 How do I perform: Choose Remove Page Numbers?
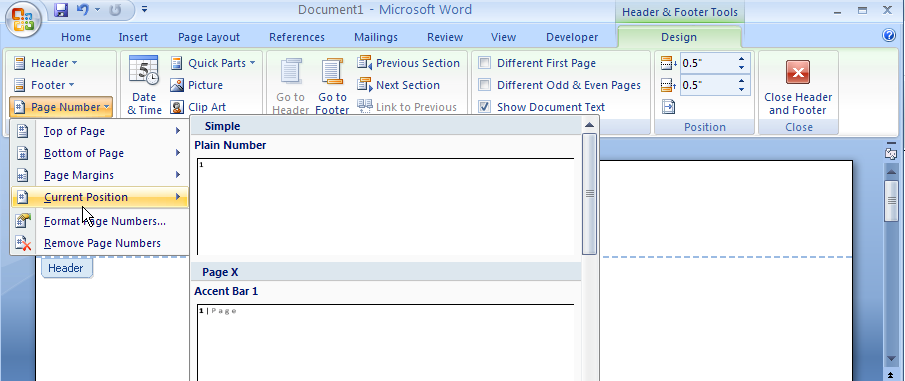100,243
